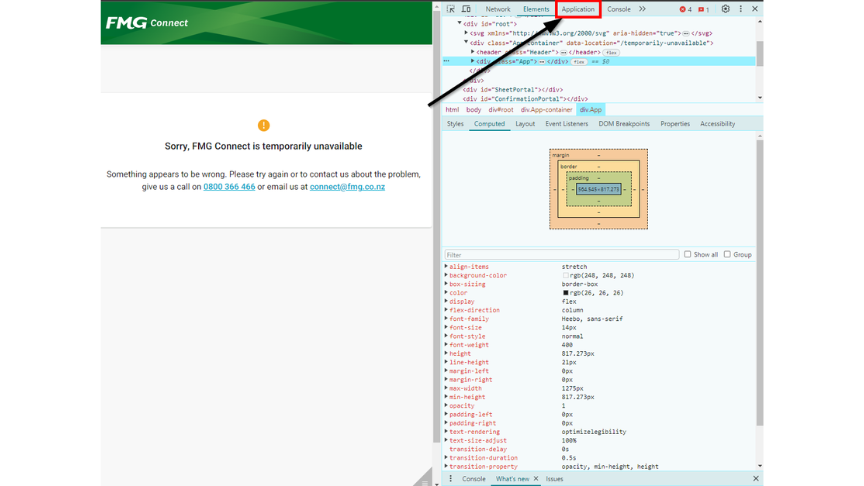Select the Computed subtab
The height and width of the screenshot is (486, 864).
(489, 124)
